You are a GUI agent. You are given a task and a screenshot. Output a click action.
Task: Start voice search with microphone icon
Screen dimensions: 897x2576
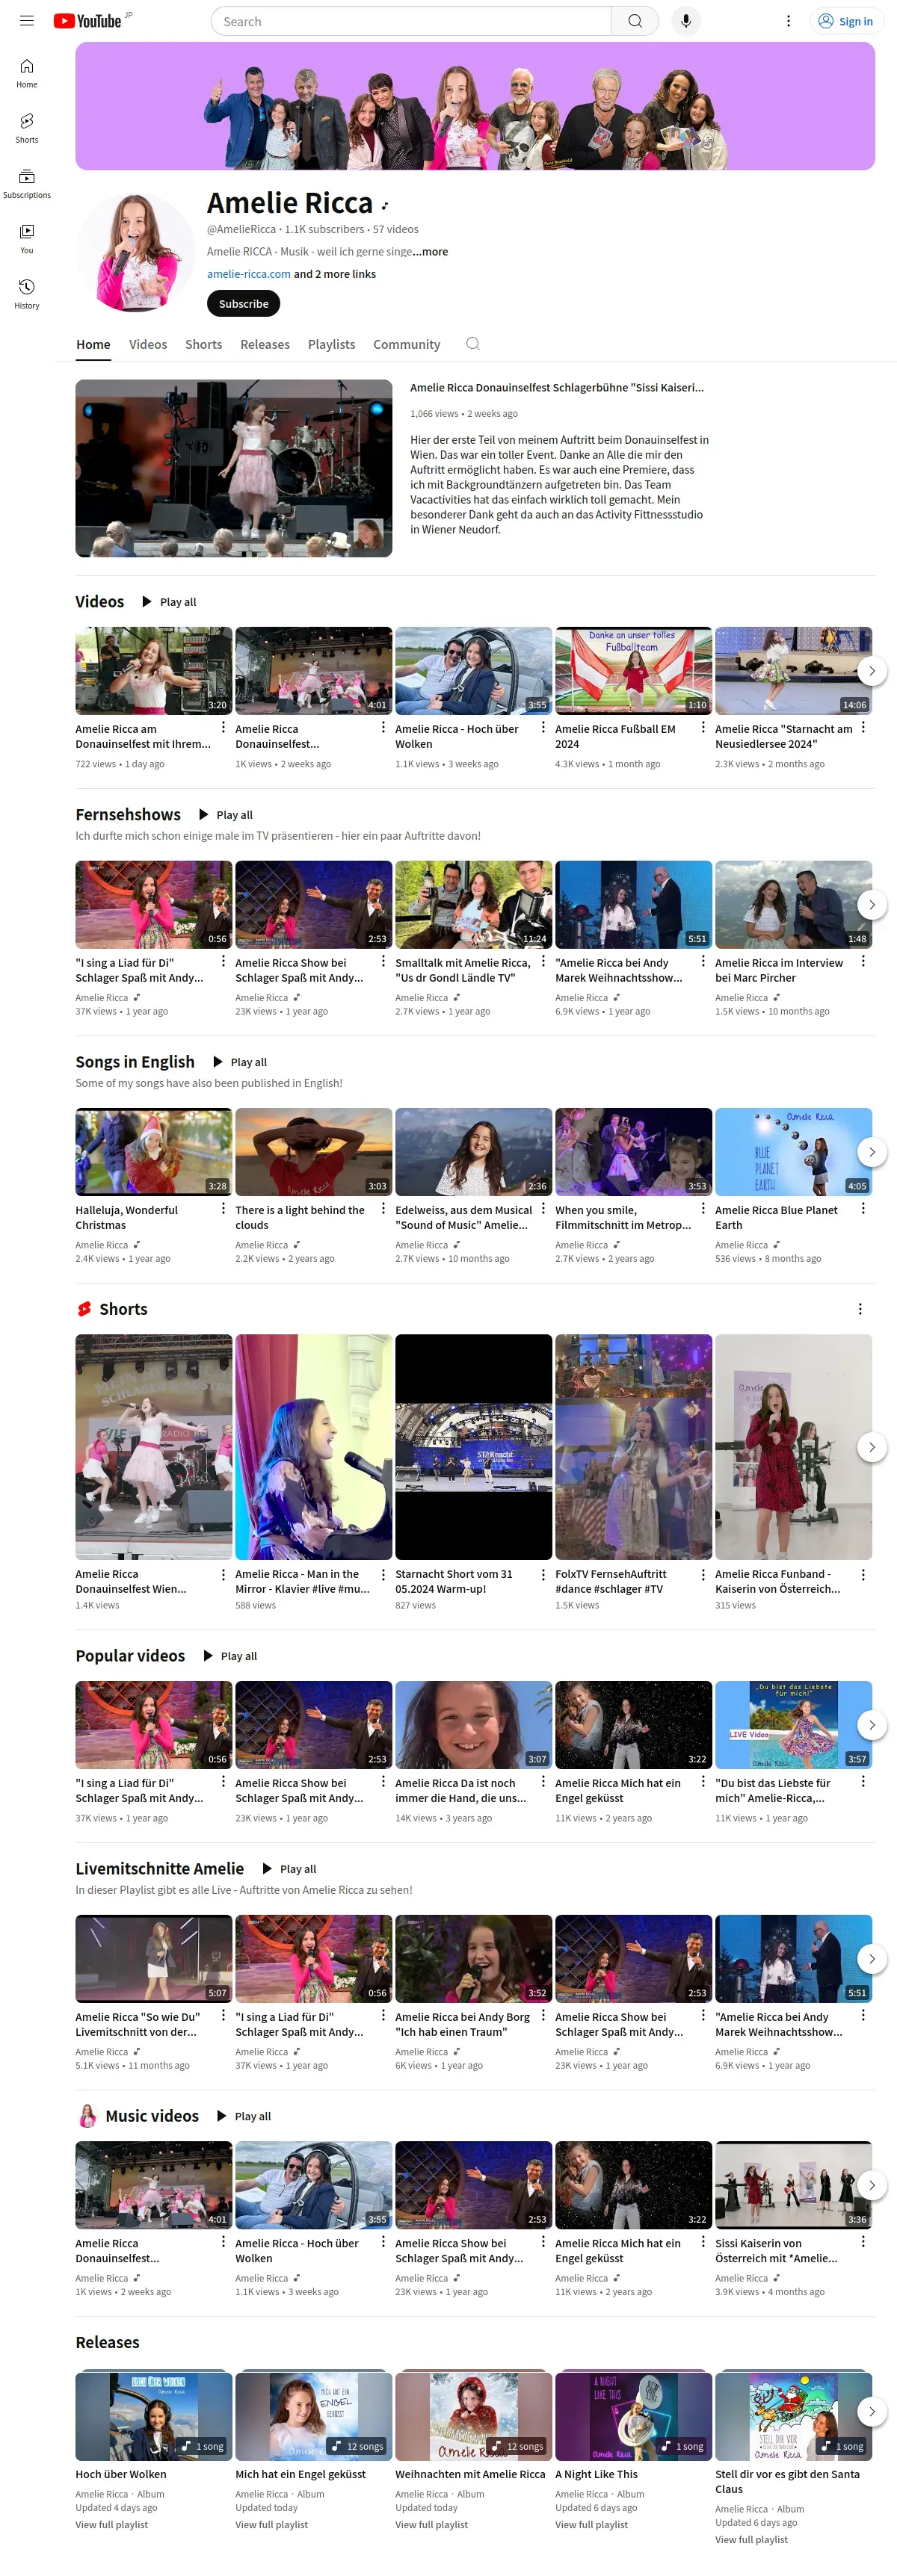(686, 21)
